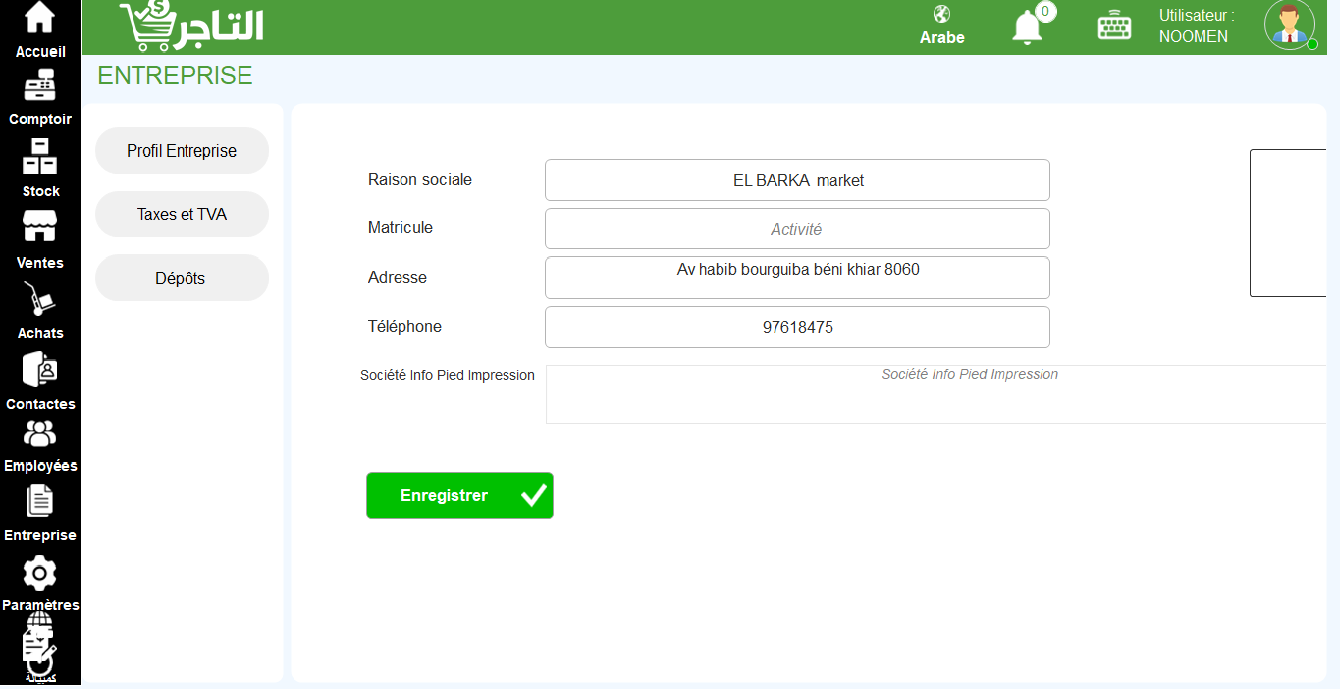The image size is (1340, 689).
Task: Open Employées people icon
Action: click(40, 434)
